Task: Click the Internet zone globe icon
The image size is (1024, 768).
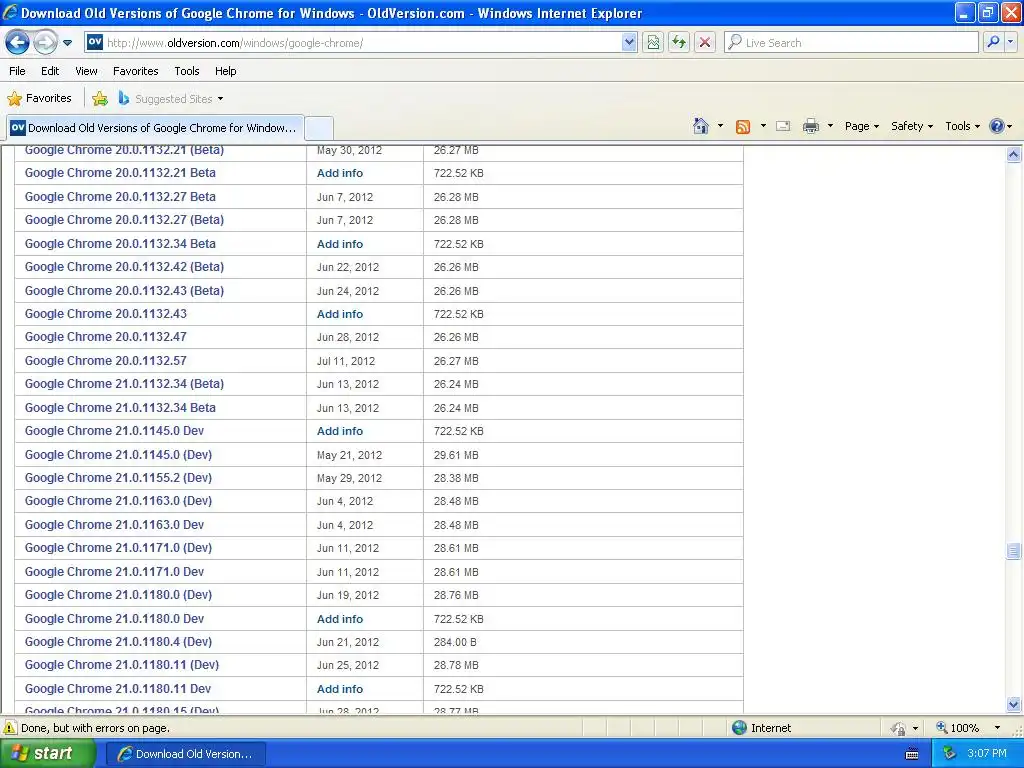Action: (739, 728)
